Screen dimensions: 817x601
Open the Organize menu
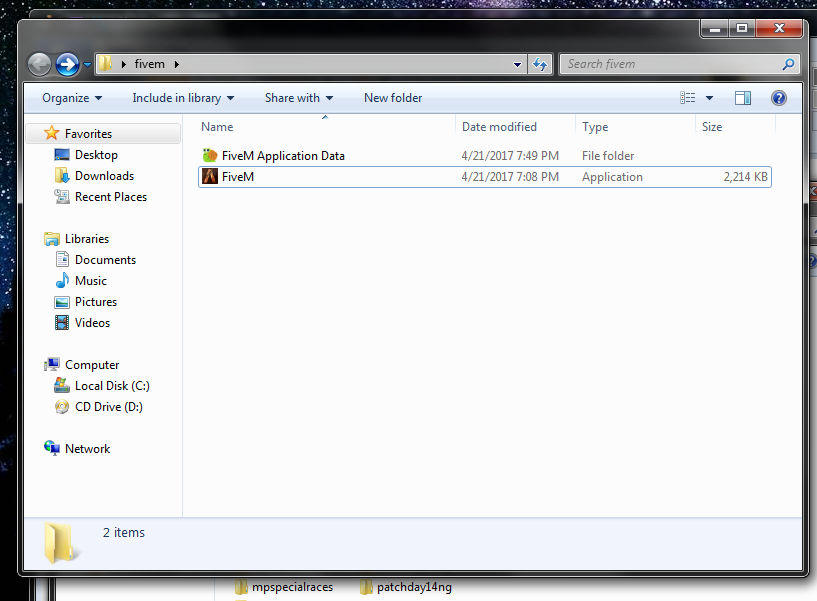72,98
